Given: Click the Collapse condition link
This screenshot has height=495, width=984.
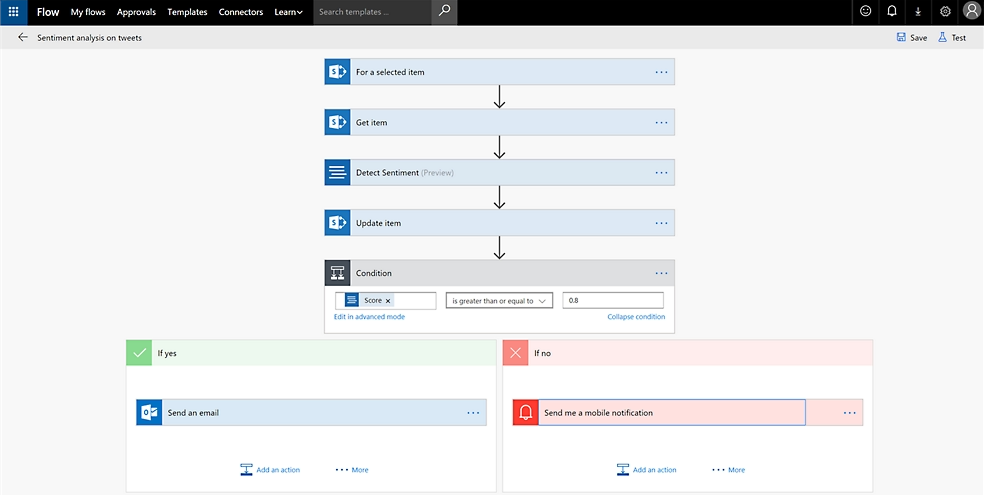Looking at the screenshot, I should 635,317.
